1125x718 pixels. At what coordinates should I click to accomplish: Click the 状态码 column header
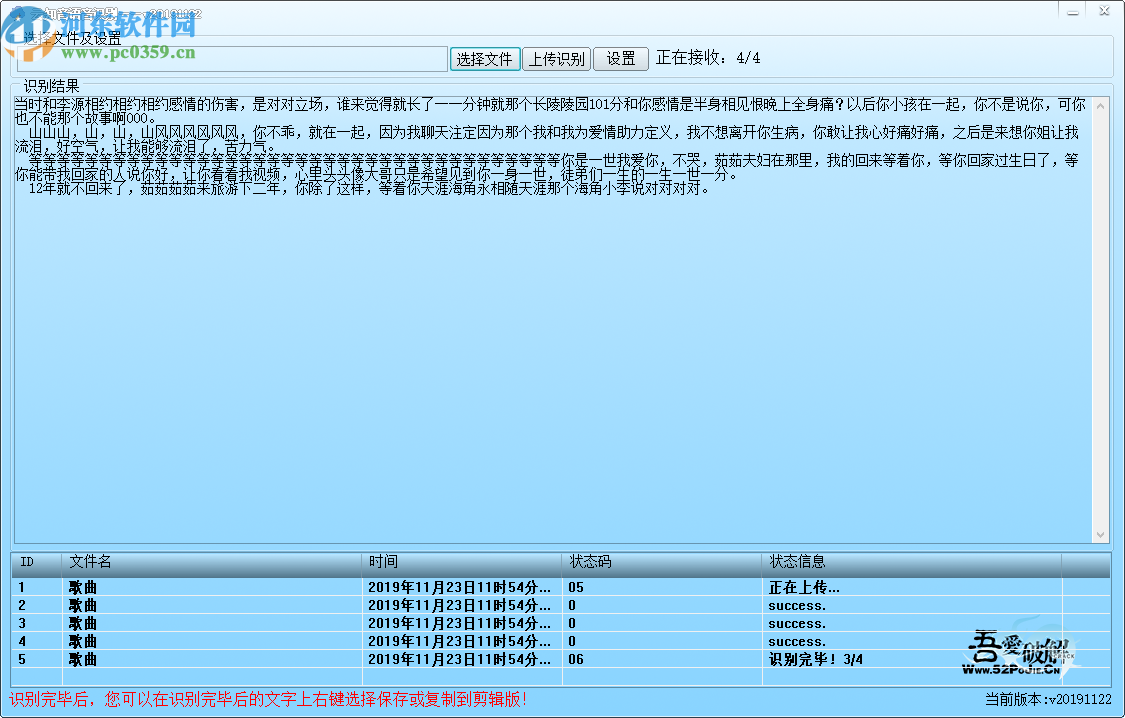[590, 562]
